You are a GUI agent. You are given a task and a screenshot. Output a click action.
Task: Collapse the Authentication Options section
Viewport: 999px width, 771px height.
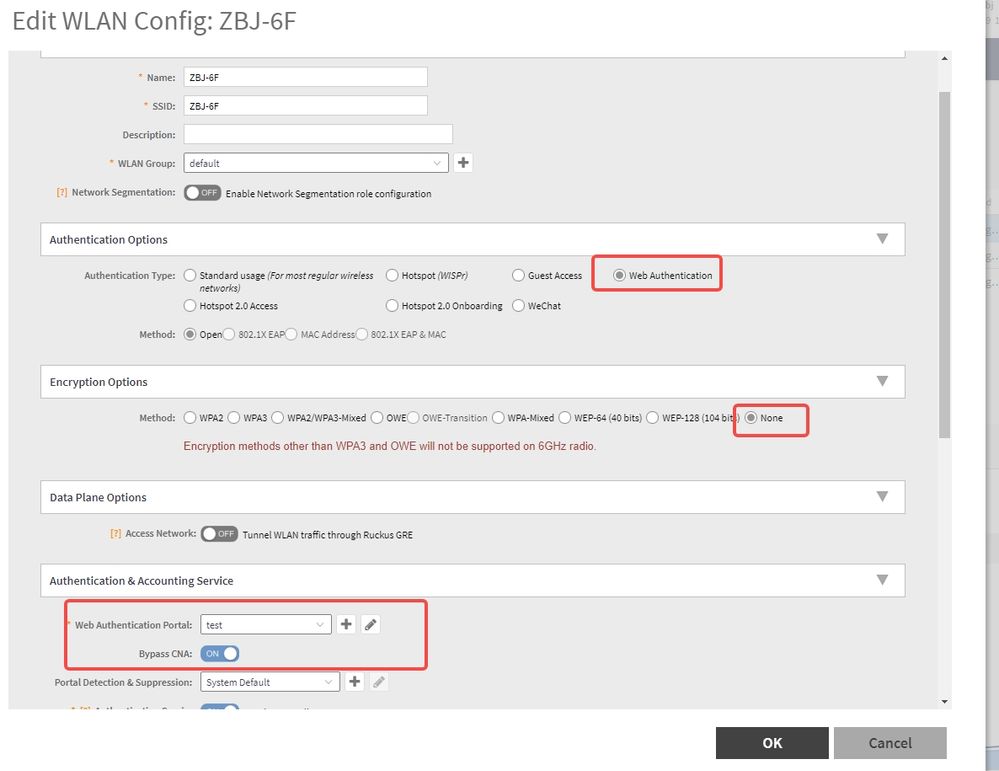881,239
